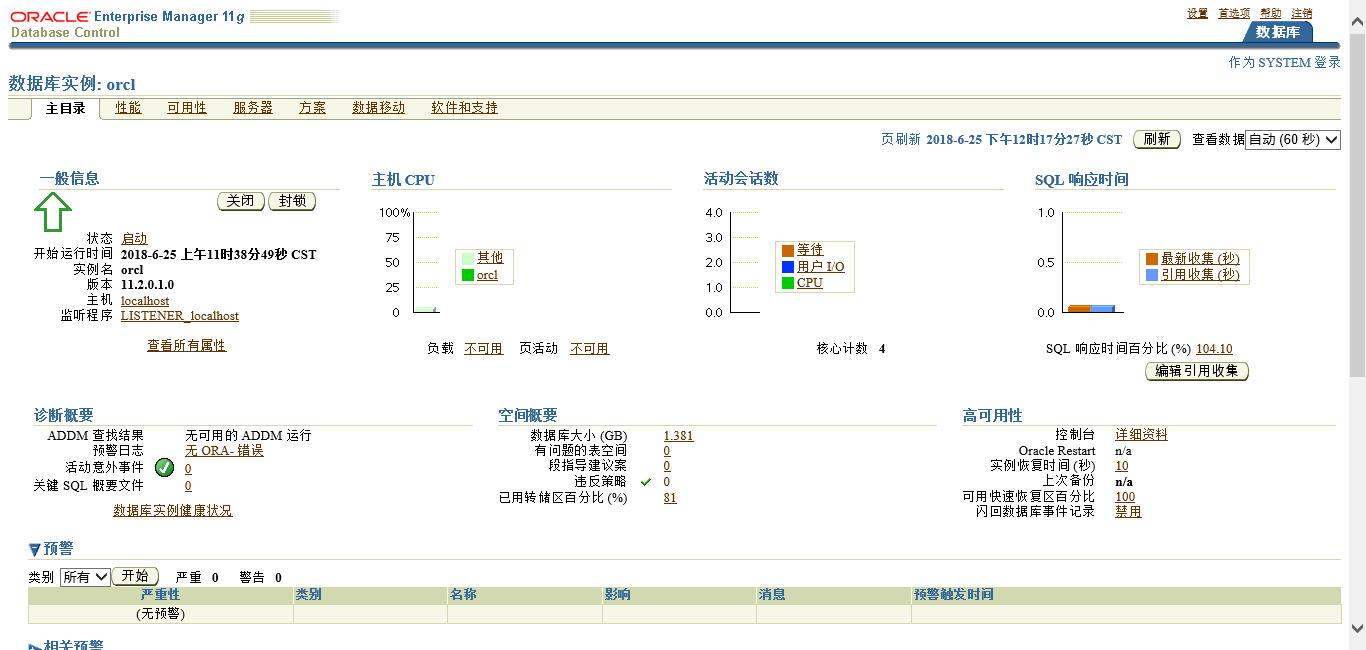Click the 封锁 button
Screen dimensions: 1366x650
coord(292,201)
